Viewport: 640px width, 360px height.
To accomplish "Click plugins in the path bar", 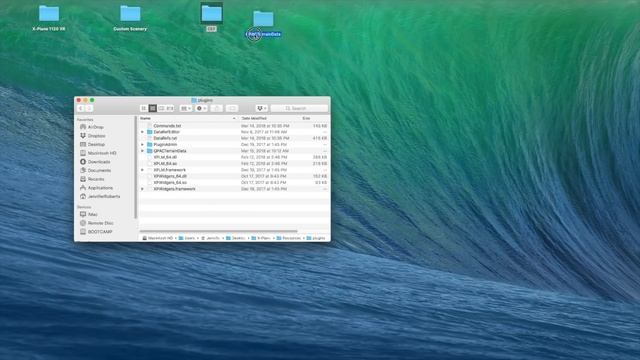I will coord(316,238).
